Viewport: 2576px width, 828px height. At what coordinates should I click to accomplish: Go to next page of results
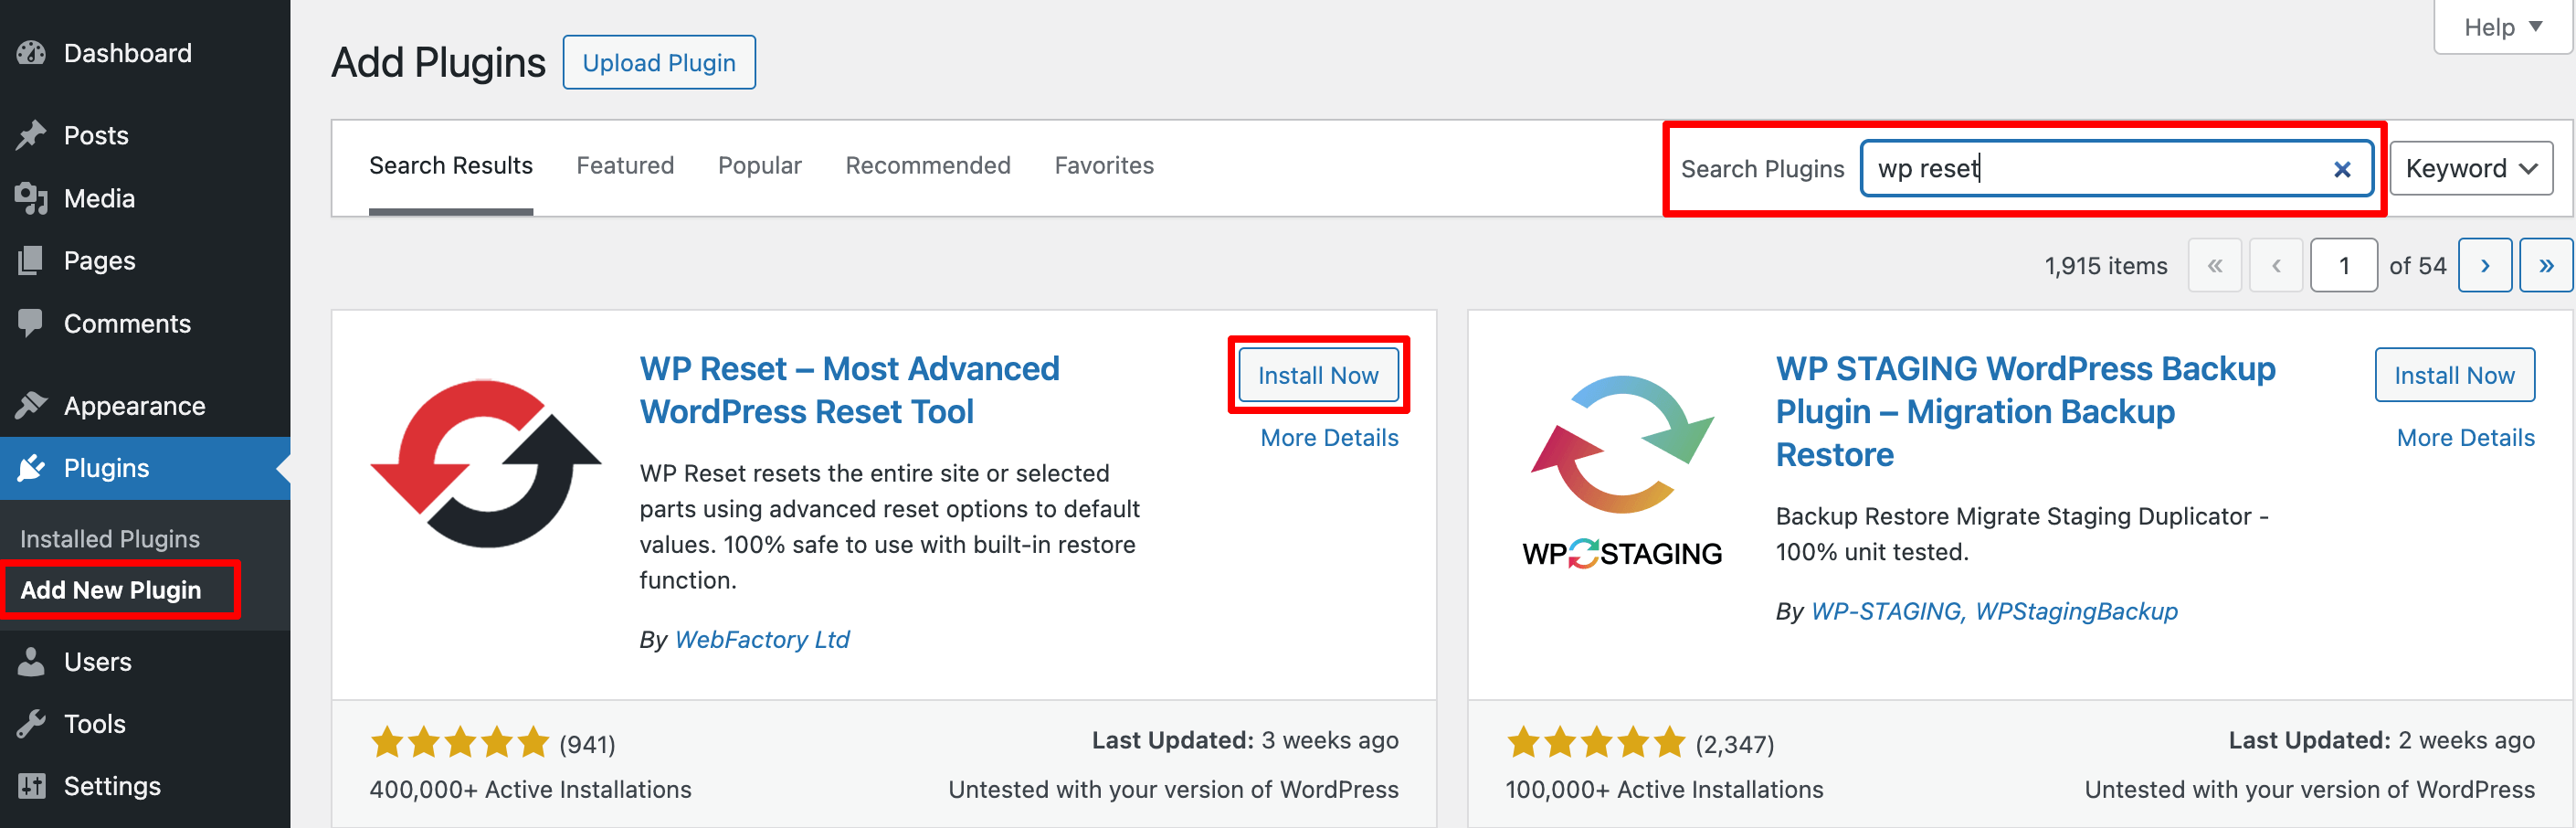pos(2484,266)
